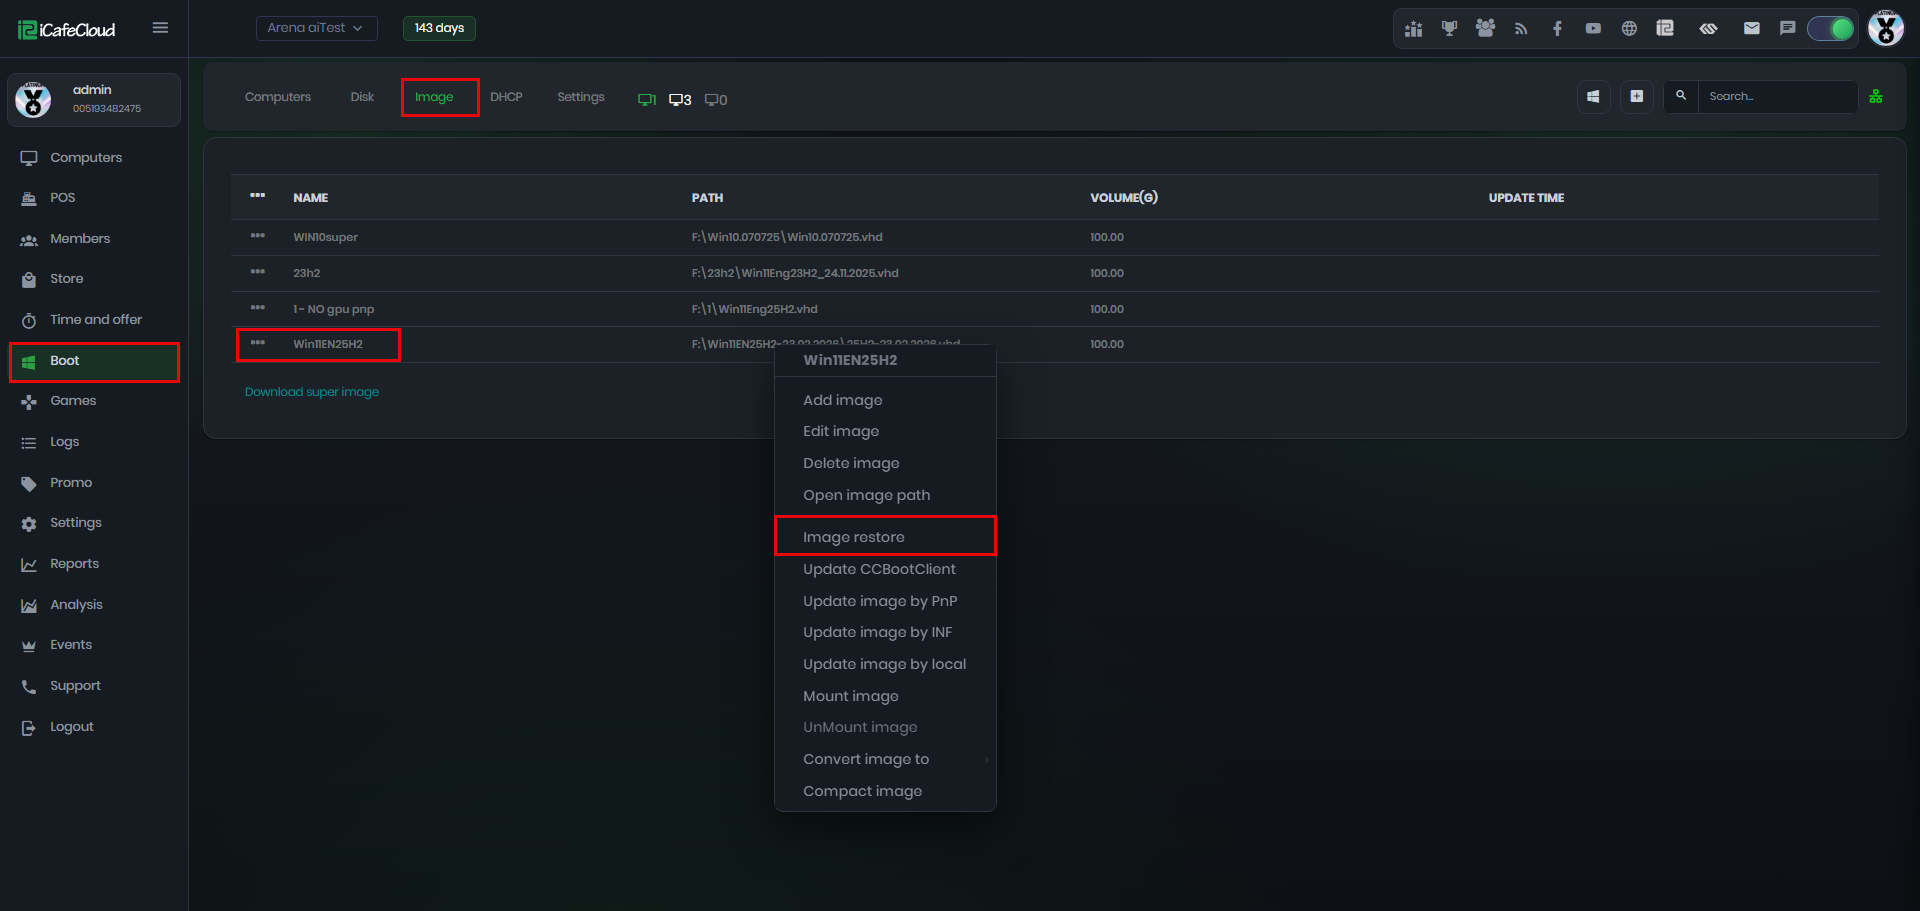Toggle the hamburger sidebar menu icon
The height and width of the screenshot is (911, 1920).
160,28
